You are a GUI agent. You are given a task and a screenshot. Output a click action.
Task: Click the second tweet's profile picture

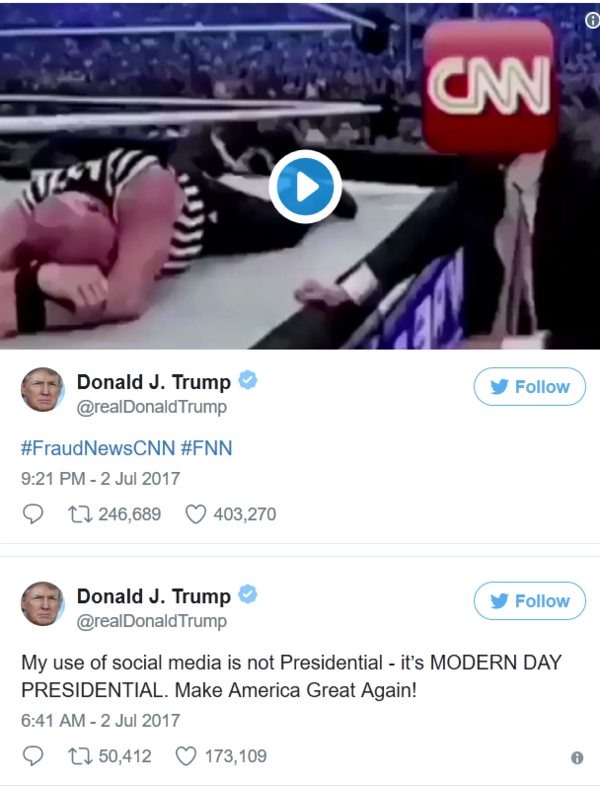click(43, 604)
